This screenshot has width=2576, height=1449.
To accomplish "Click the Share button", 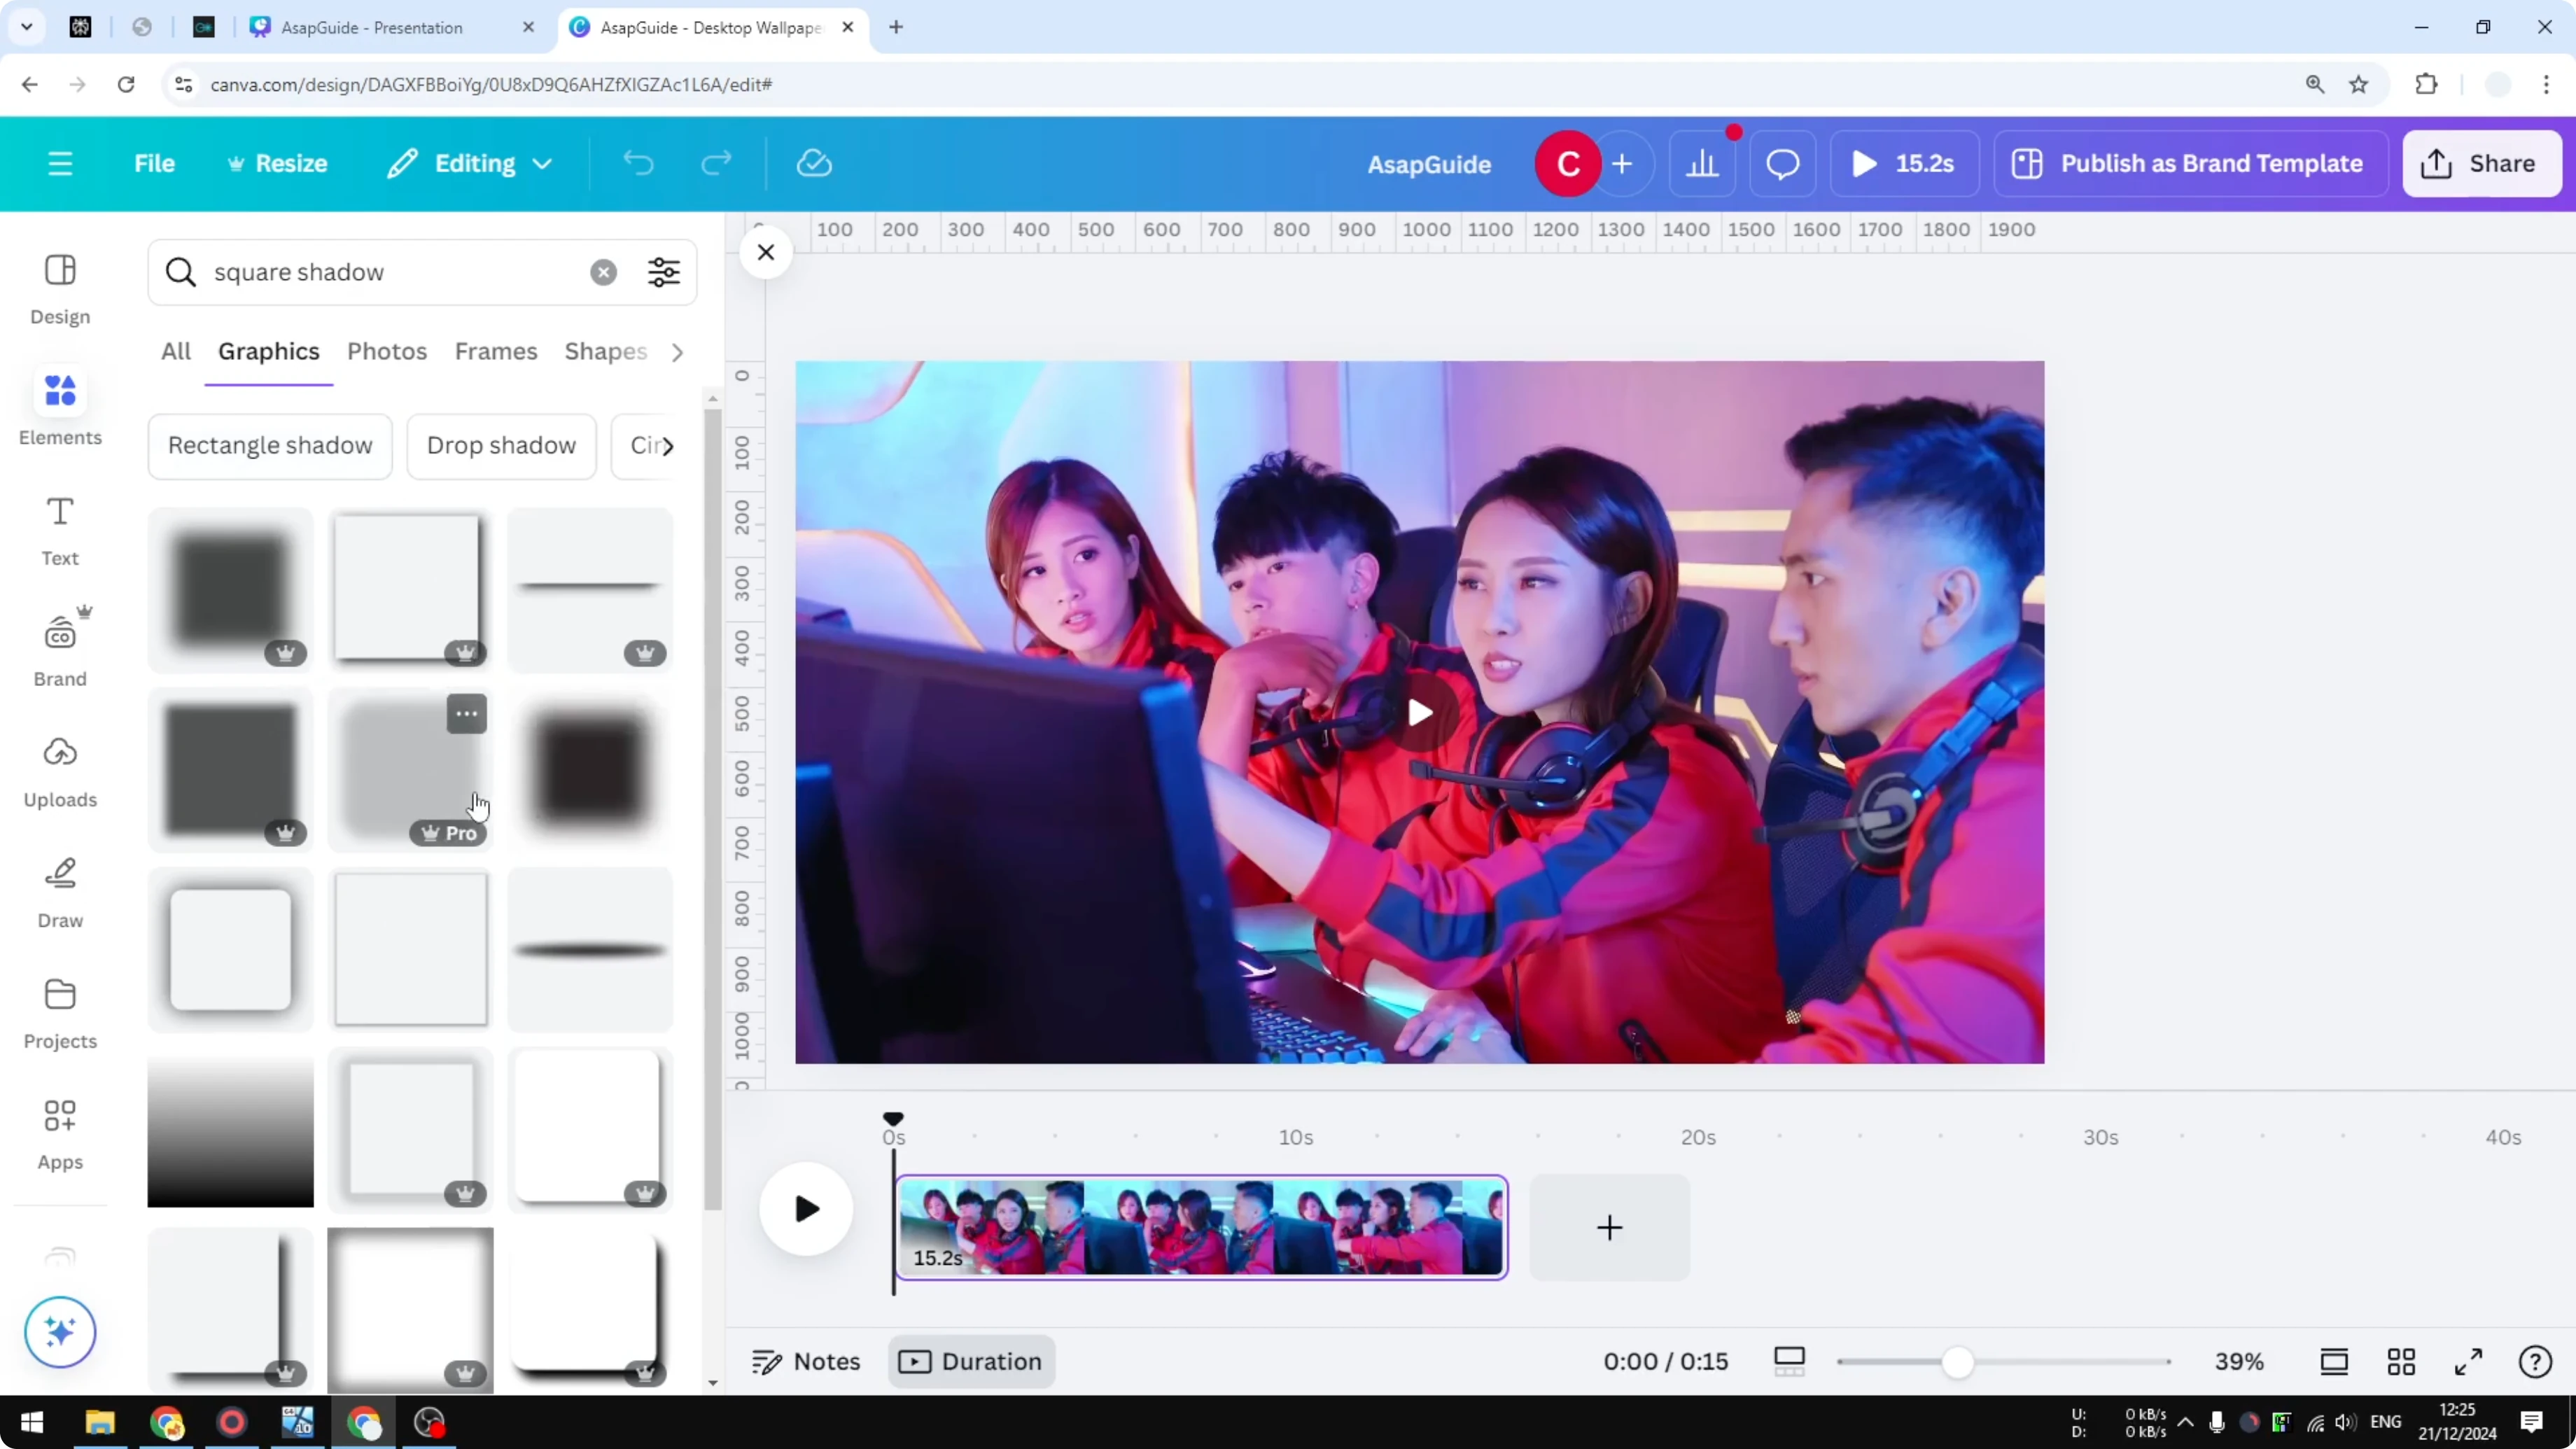I will 2481,163.
